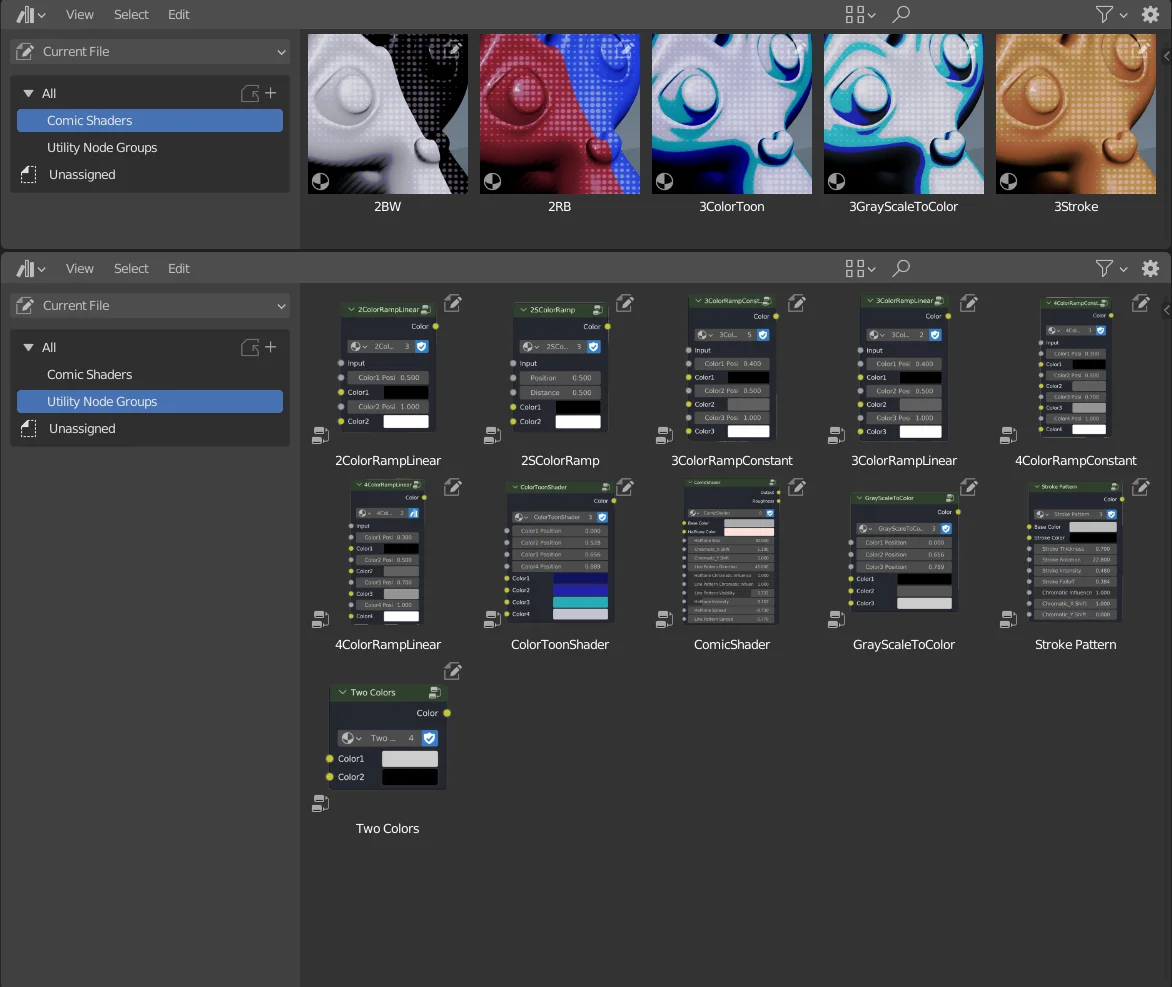Collapse the All catalog tree
1172x987 pixels.
pos(30,93)
